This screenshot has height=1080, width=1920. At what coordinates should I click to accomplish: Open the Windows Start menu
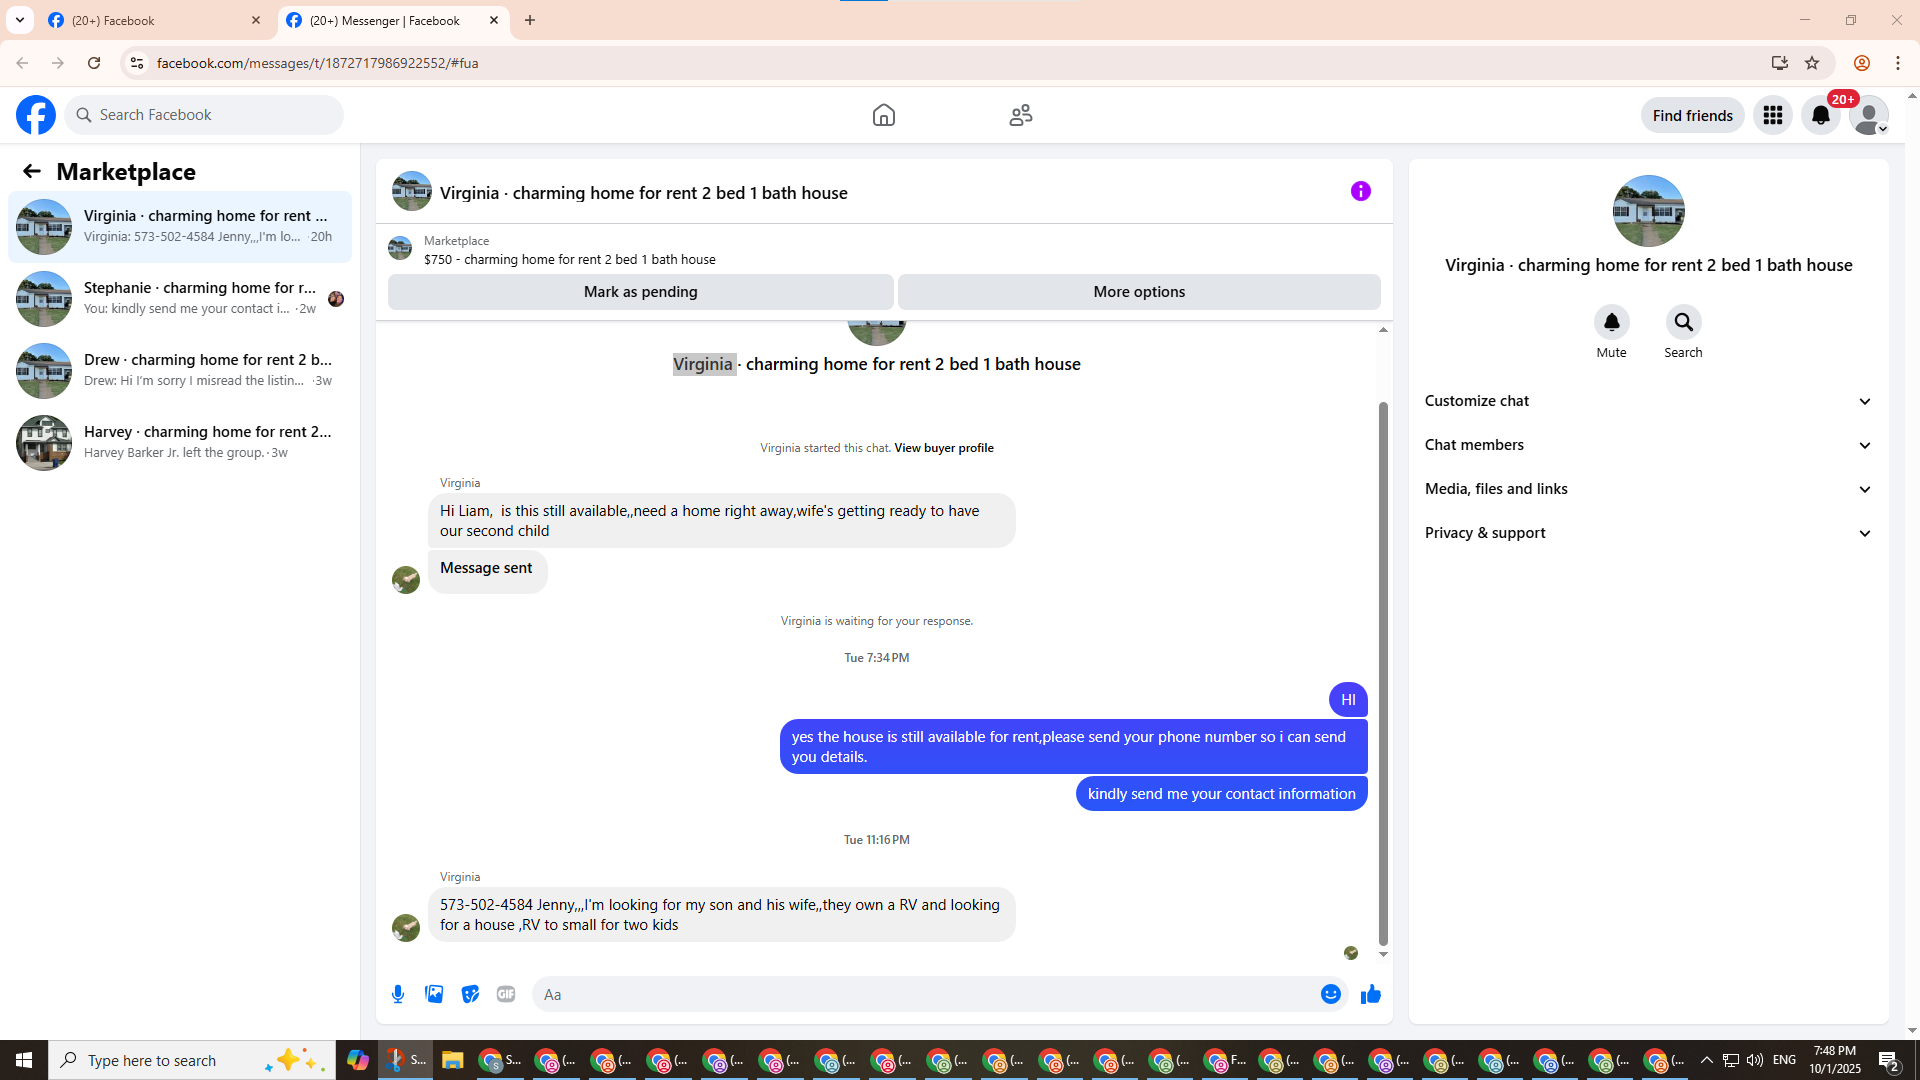24,1060
